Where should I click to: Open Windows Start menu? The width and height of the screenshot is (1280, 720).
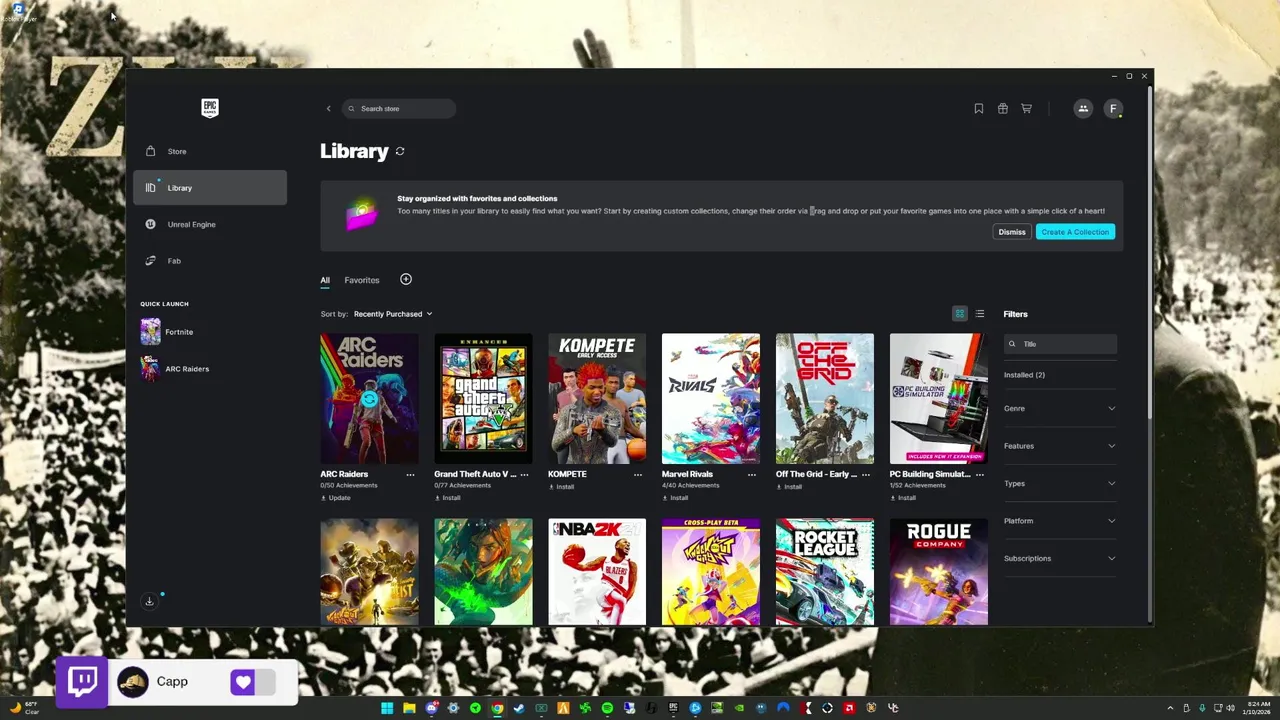pyautogui.click(x=387, y=709)
